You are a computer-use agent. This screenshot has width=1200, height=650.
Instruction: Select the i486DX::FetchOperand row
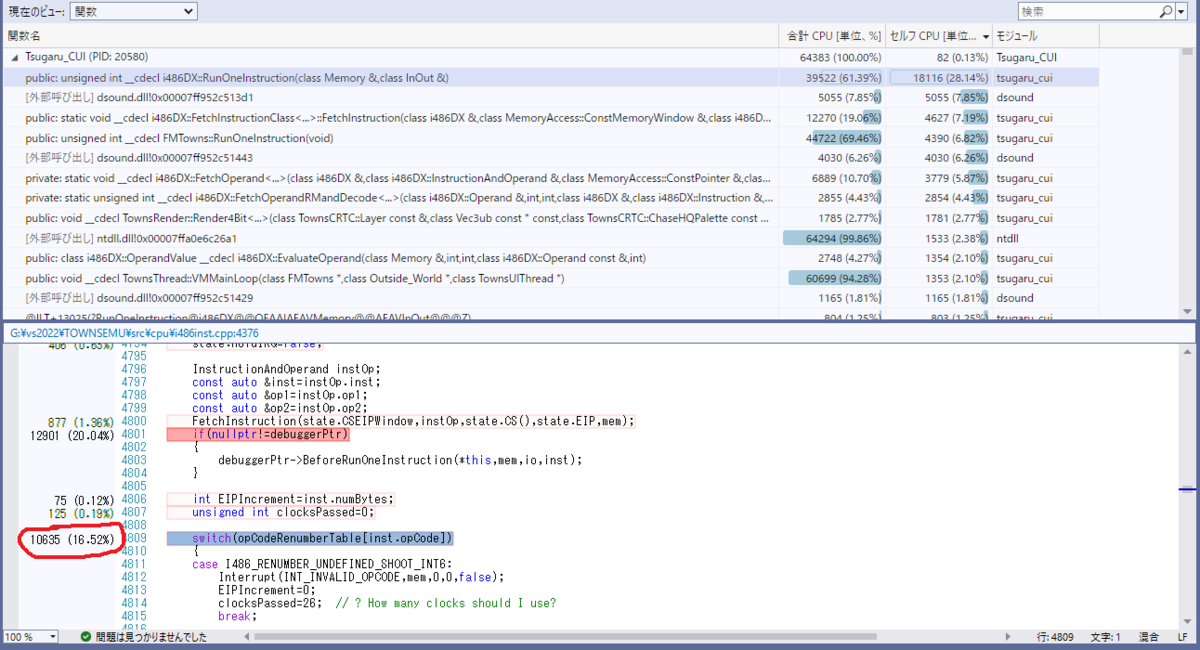551,178
